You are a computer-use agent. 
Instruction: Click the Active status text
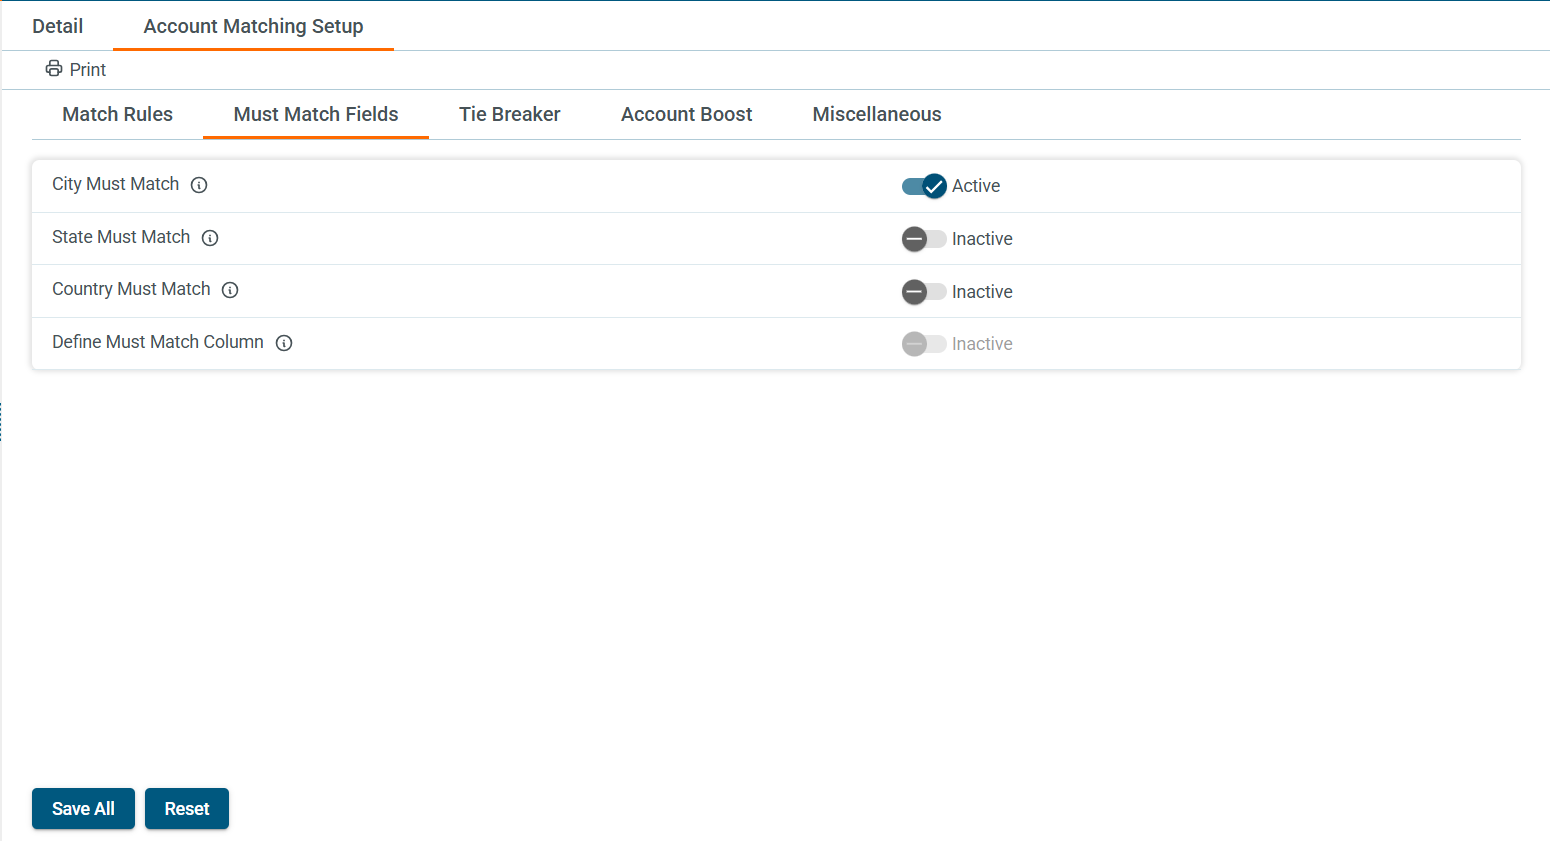point(976,186)
